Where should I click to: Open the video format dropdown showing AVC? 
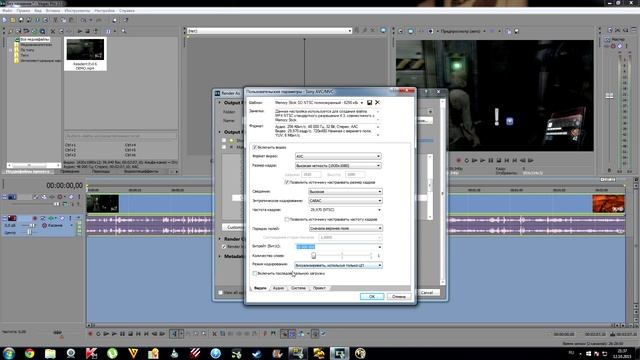click(x=338, y=156)
